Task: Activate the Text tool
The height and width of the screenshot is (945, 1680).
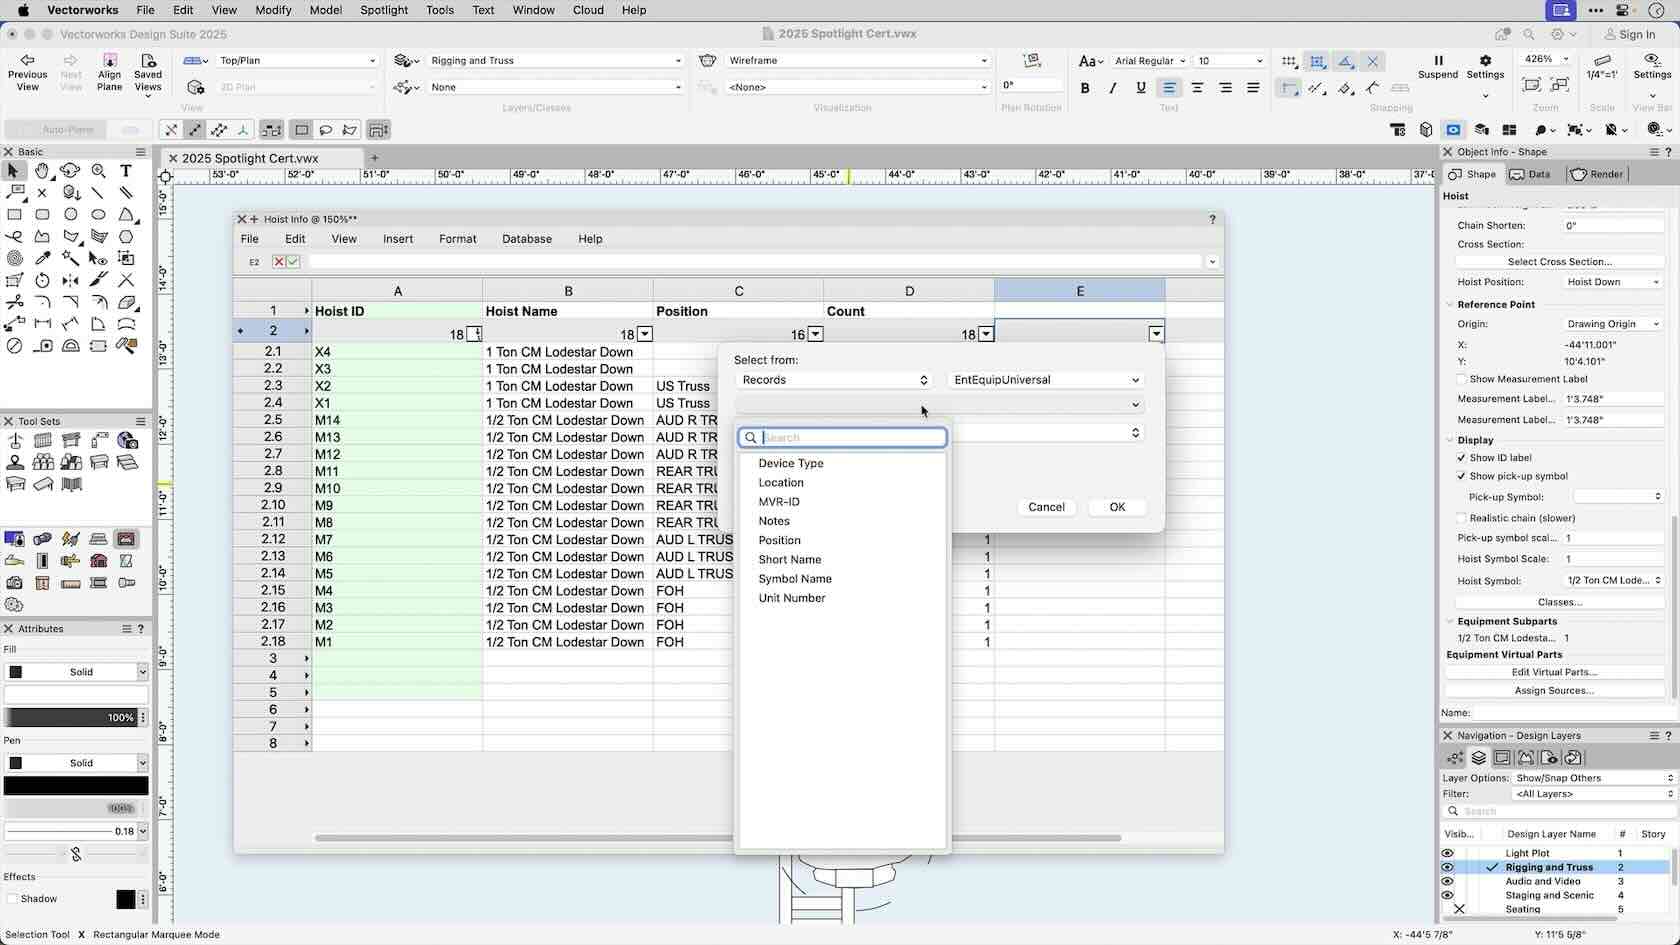Action: click(x=126, y=171)
